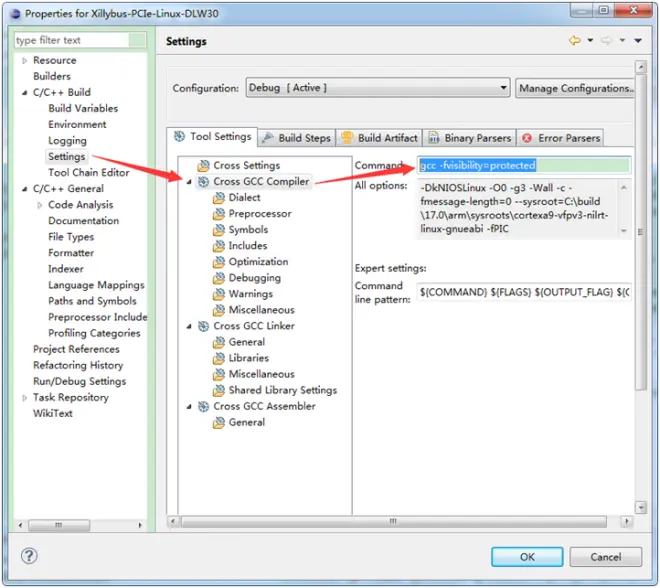Collapse the Cross GCC Compiler node
This screenshot has height=588, width=660.
pos(189,182)
